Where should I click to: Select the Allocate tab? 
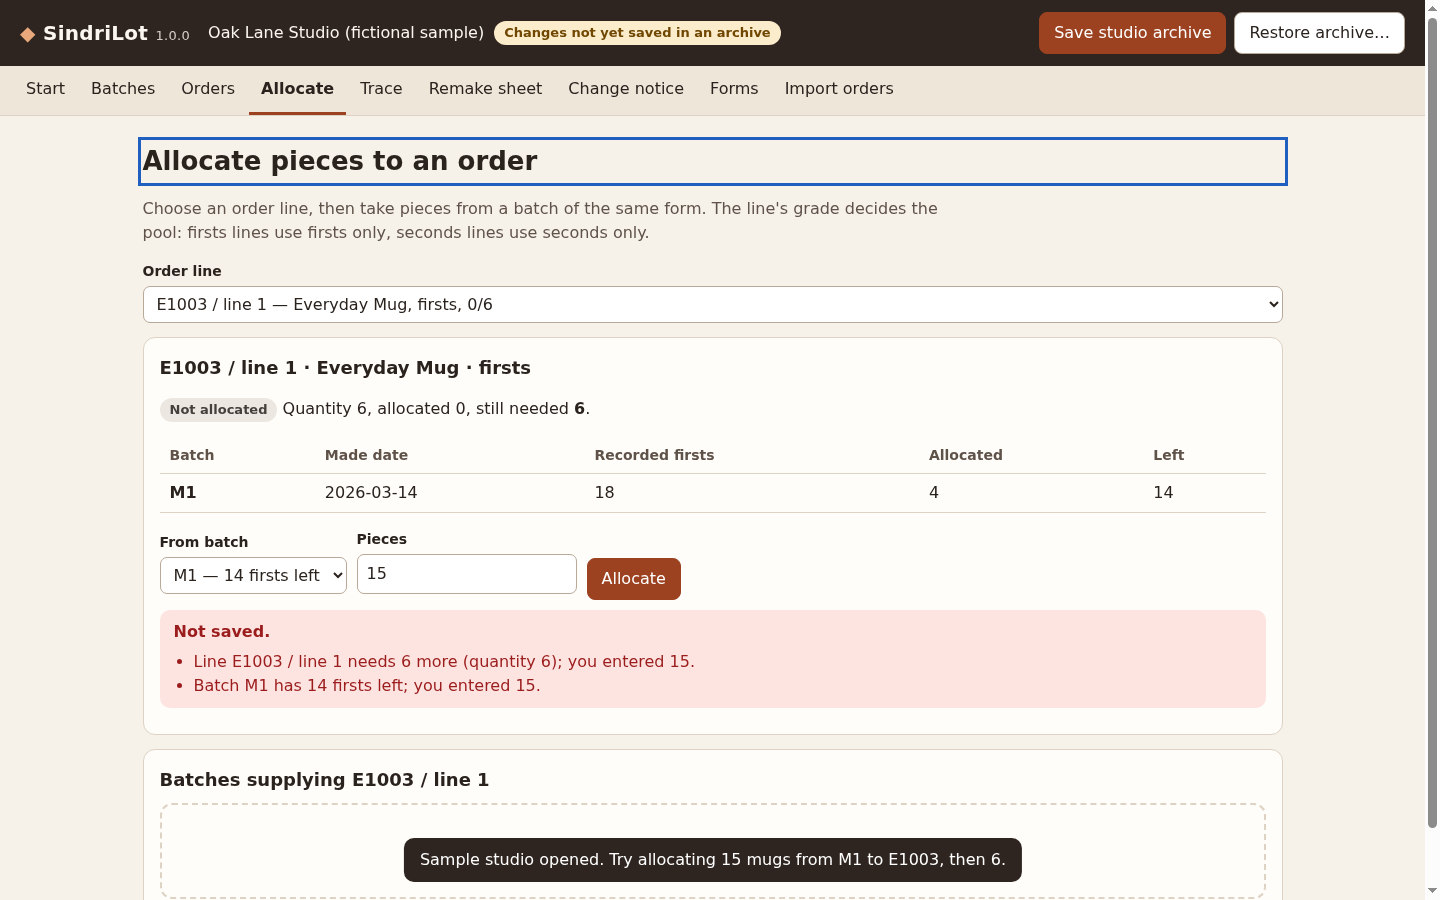pos(297,89)
